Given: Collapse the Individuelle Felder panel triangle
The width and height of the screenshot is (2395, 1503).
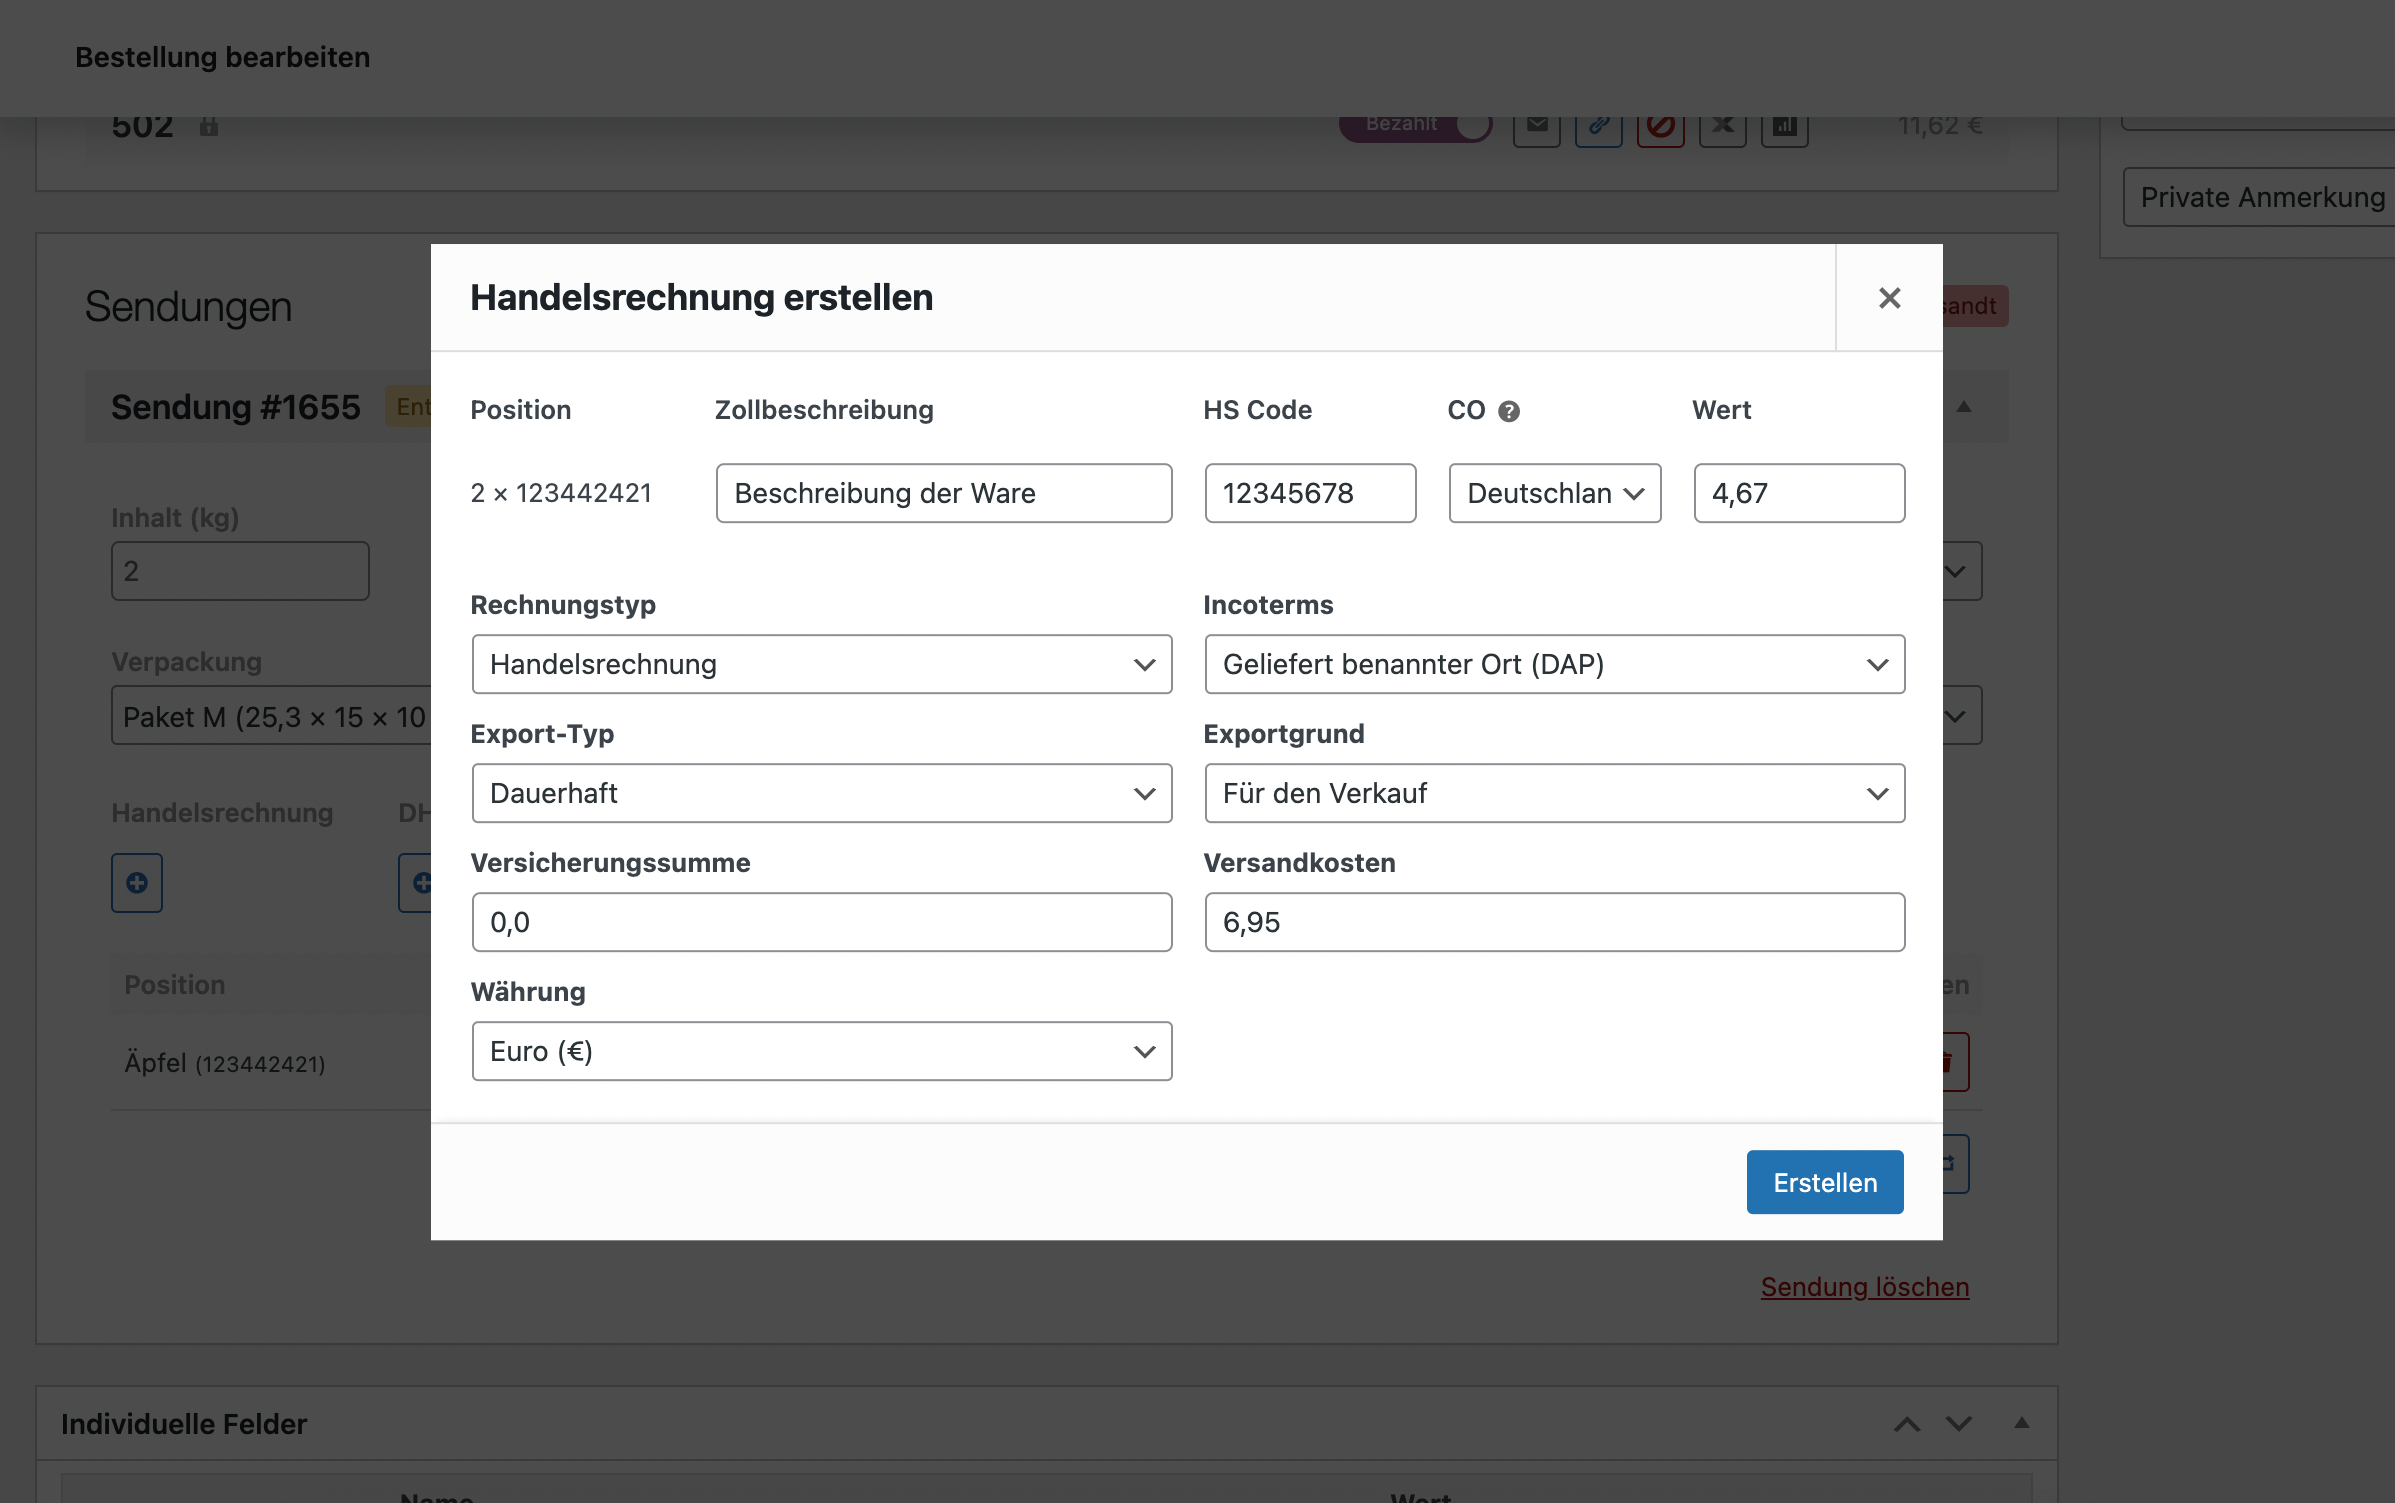Looking at the screenshot, I should [x=2021, y=1423].
